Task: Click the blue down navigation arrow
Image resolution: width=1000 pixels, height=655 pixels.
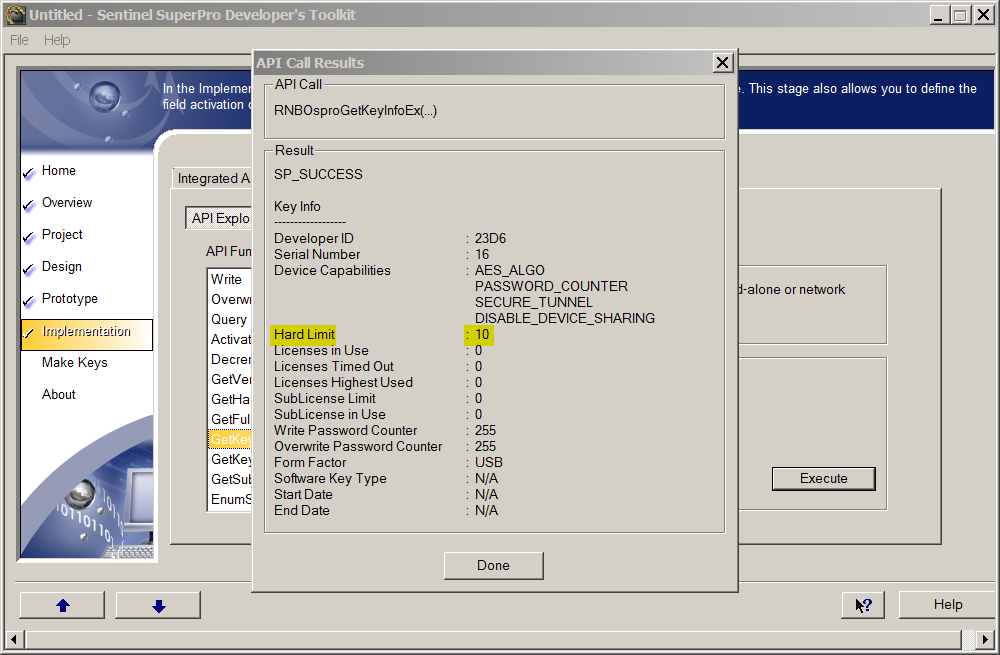Action: [x=157, y=604]
